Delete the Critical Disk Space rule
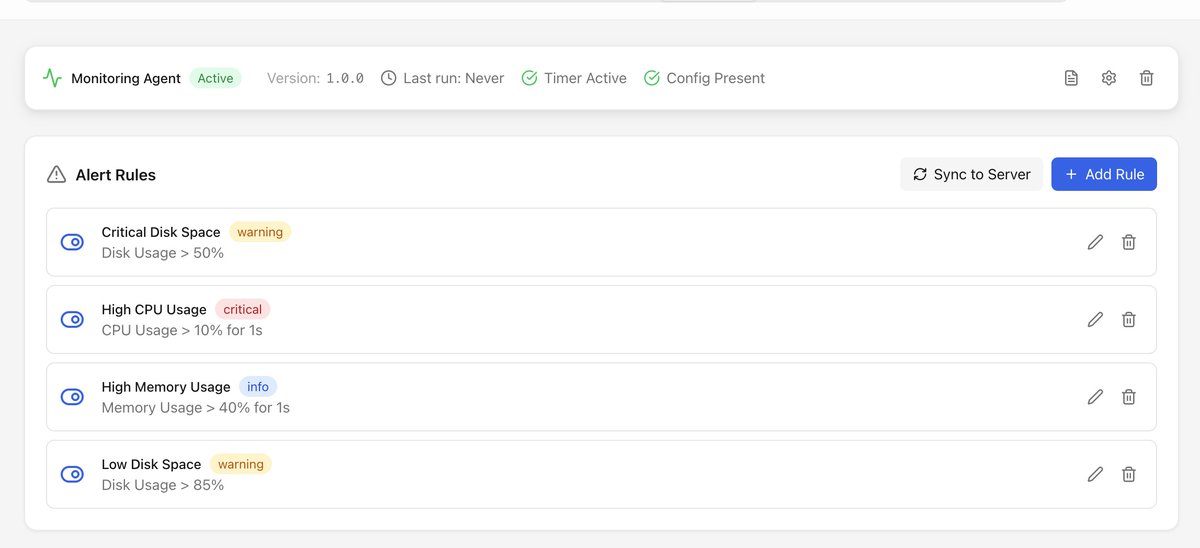1200x548 pixels. 1129,242
